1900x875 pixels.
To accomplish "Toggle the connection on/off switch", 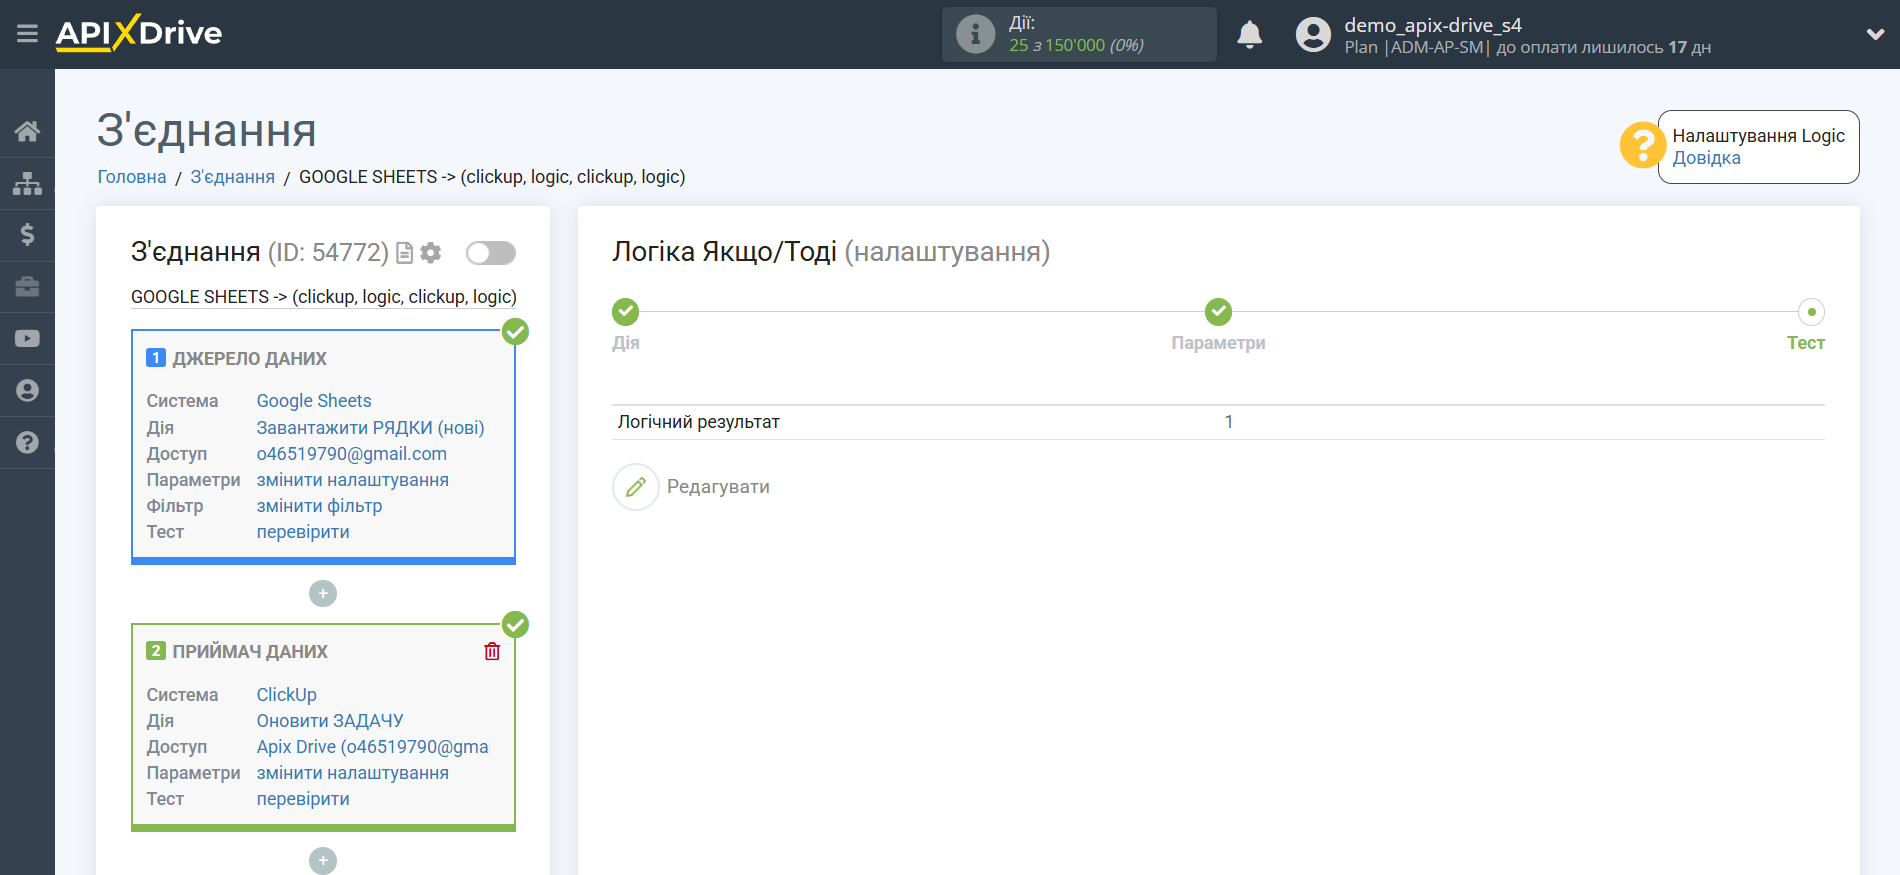I will 491,253.
